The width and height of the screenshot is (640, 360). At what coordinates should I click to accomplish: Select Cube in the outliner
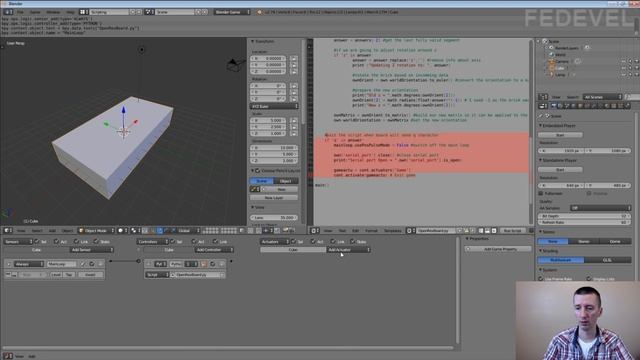pyautogui.click(x=560, y=68)
